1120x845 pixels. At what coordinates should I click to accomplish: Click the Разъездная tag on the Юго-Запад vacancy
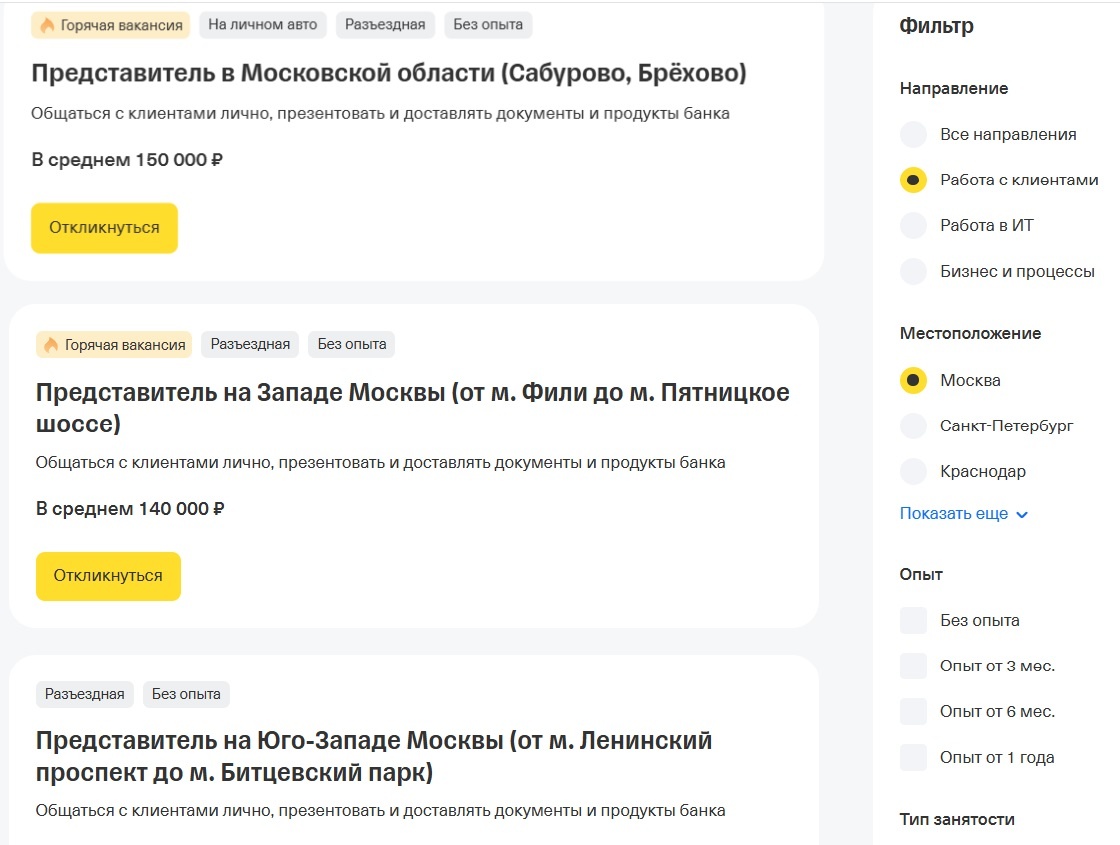(85, 694)
